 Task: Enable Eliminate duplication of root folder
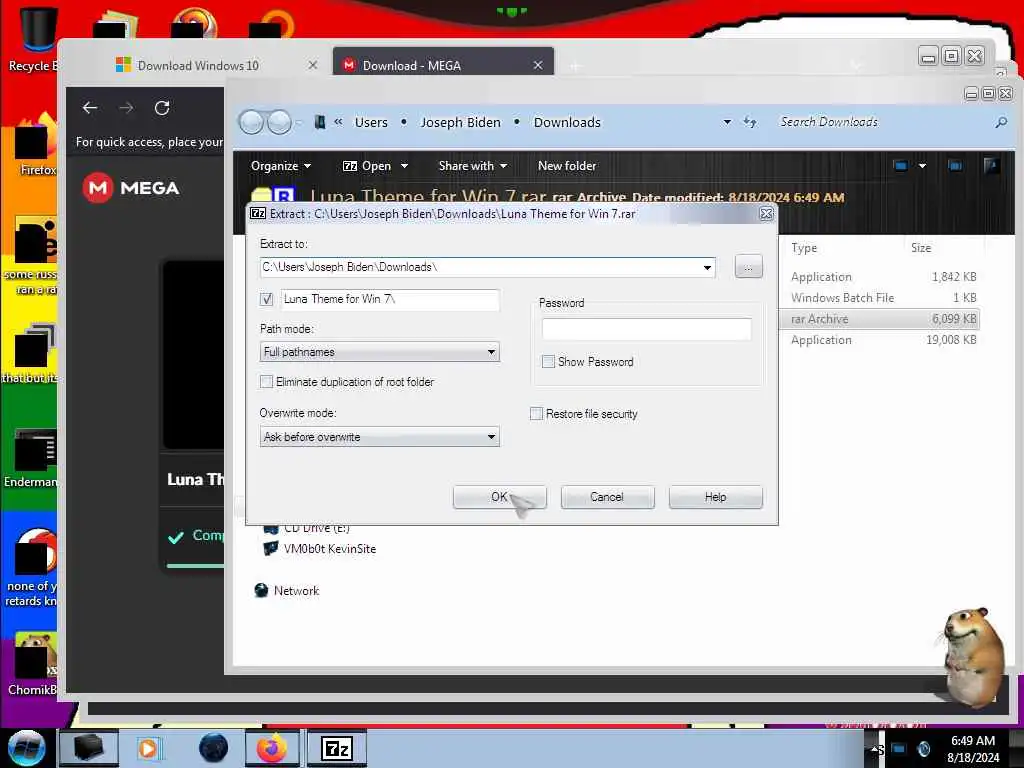(266, 381)
